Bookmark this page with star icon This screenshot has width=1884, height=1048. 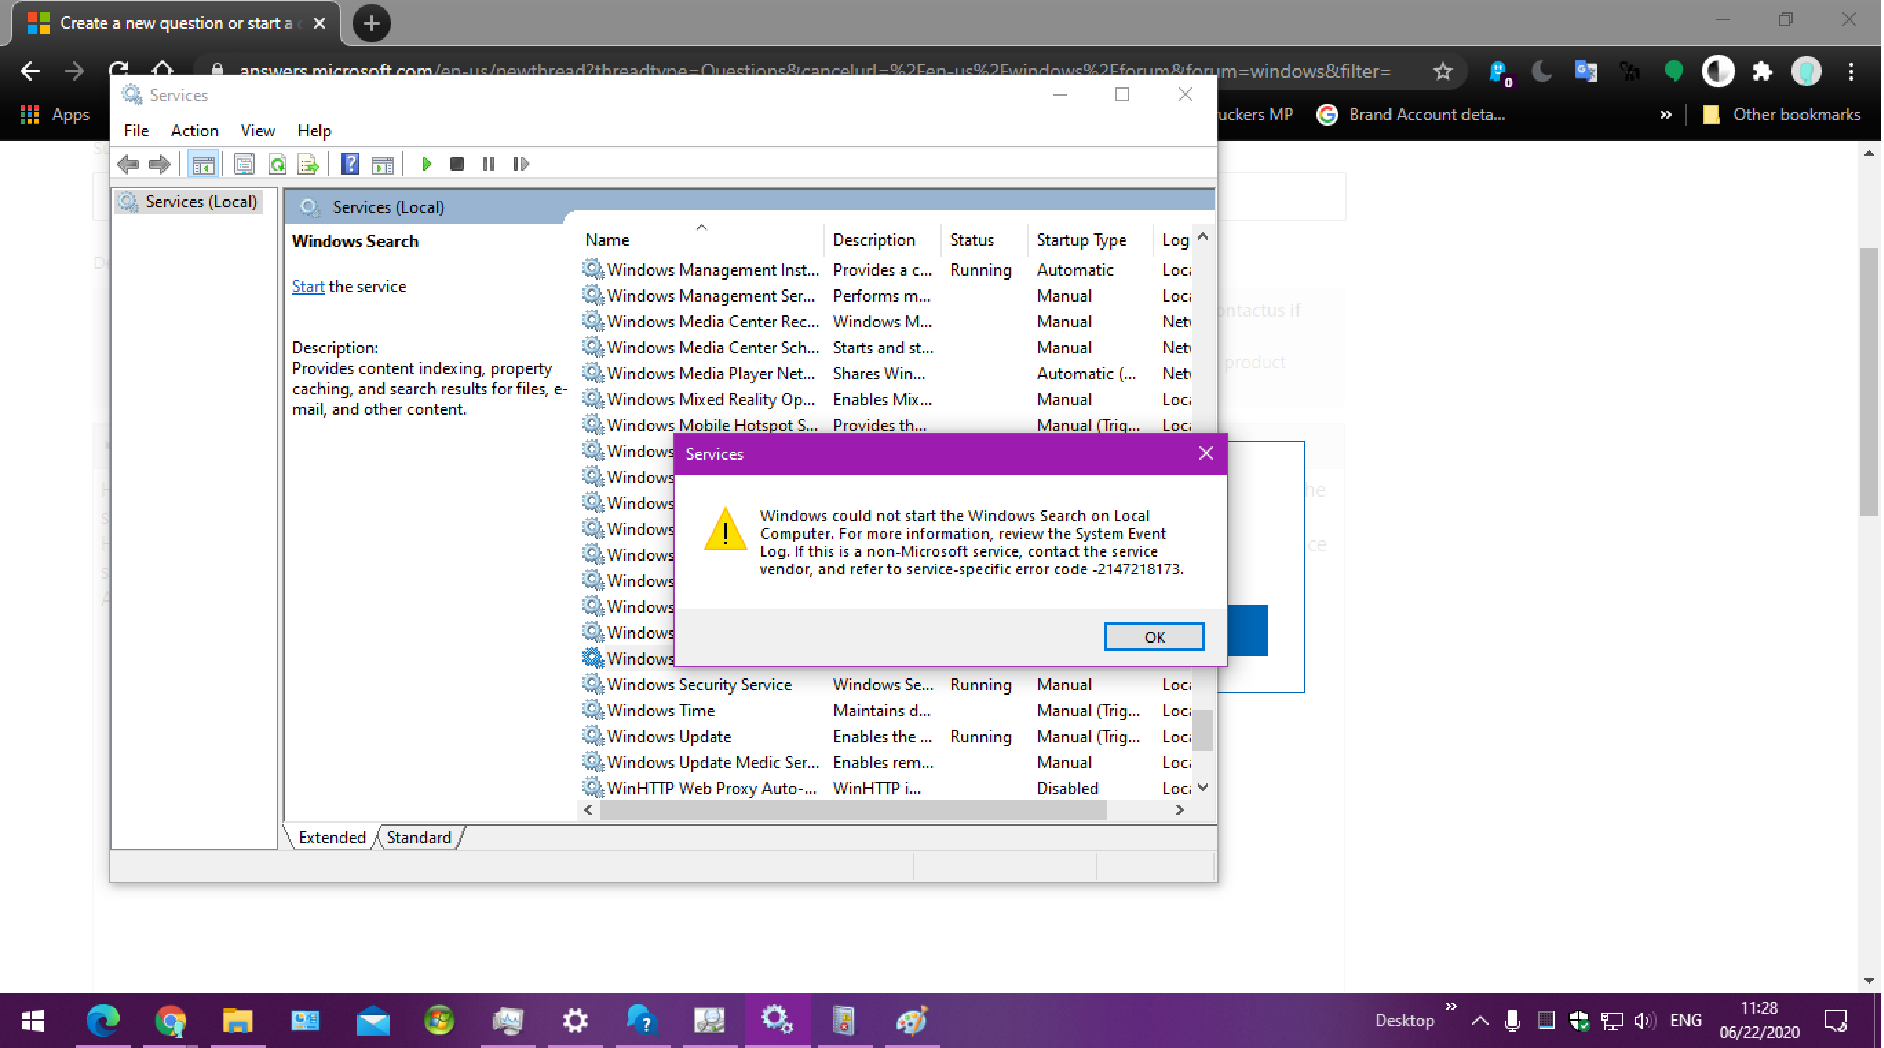[x=1443, y=71]
